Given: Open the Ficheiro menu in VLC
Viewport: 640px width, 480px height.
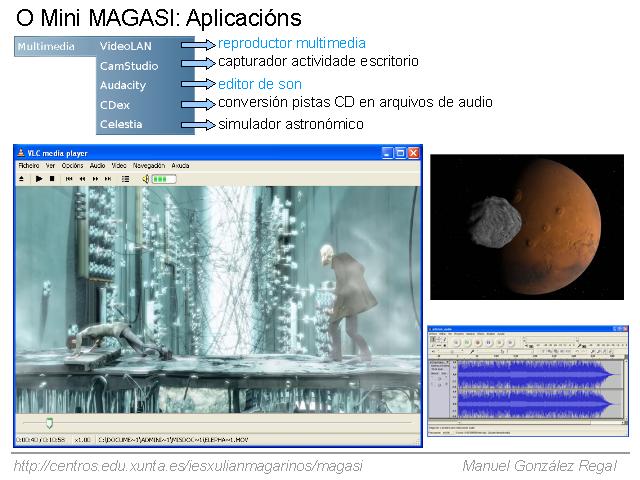Looking at the screenshot, I should coord(28,165).
